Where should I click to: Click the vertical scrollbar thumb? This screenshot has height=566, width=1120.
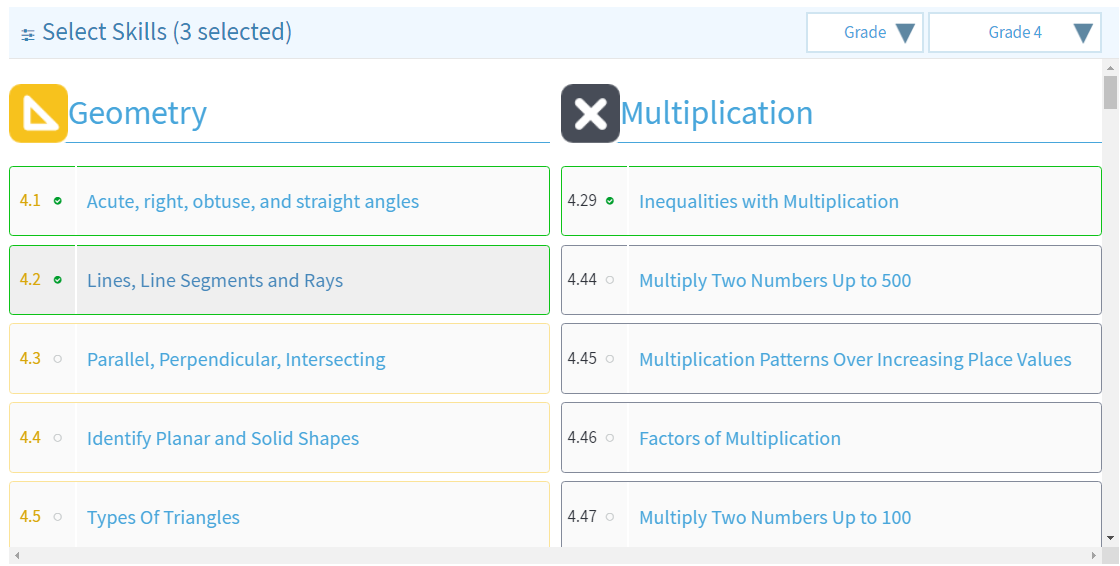(1110, 92)
